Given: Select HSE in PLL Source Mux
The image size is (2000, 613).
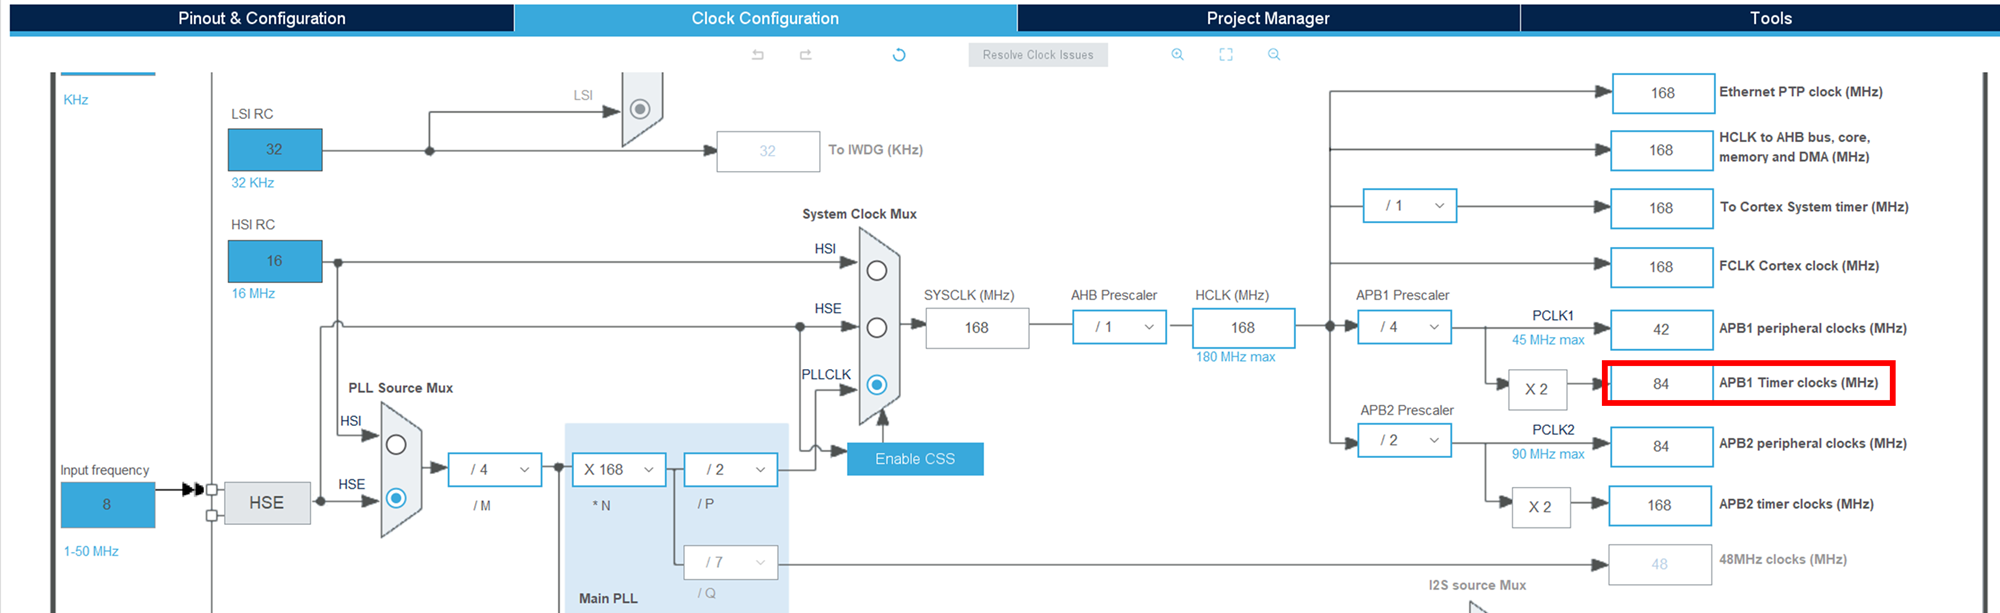Looking at the screenshot, I should coord(396,498).
